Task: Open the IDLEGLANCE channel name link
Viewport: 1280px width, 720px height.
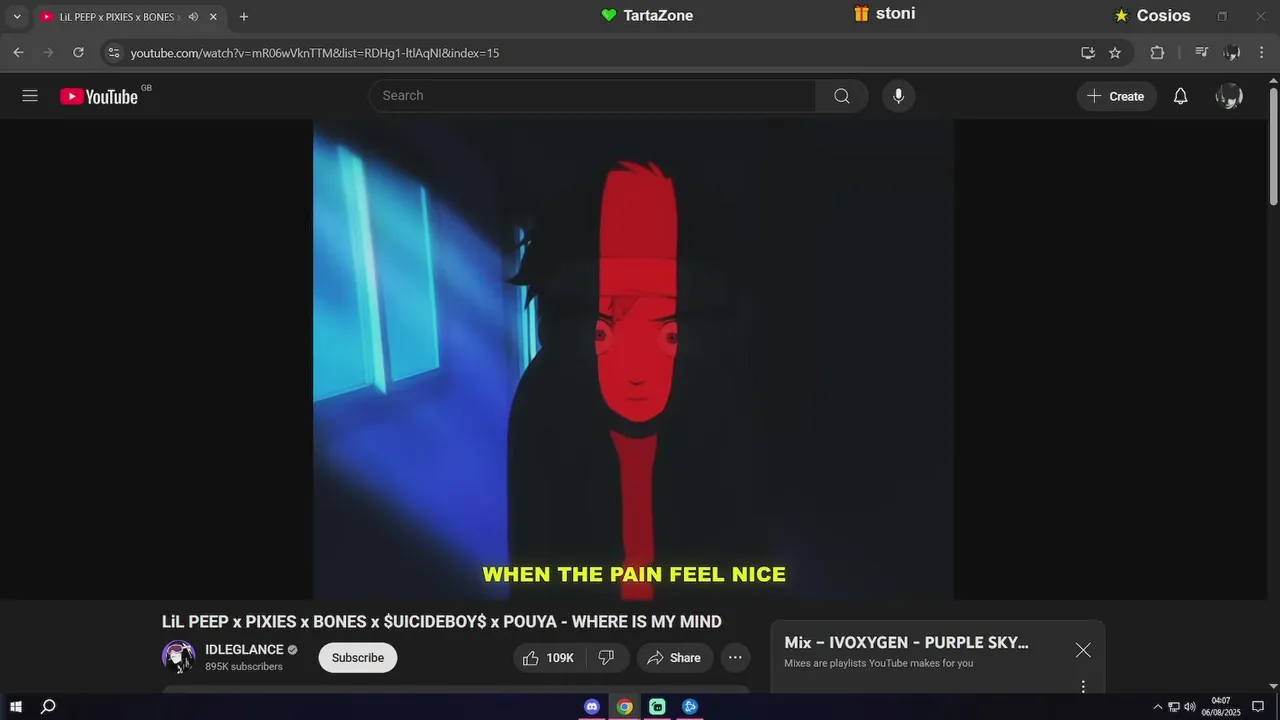Action: coord(244,650)
